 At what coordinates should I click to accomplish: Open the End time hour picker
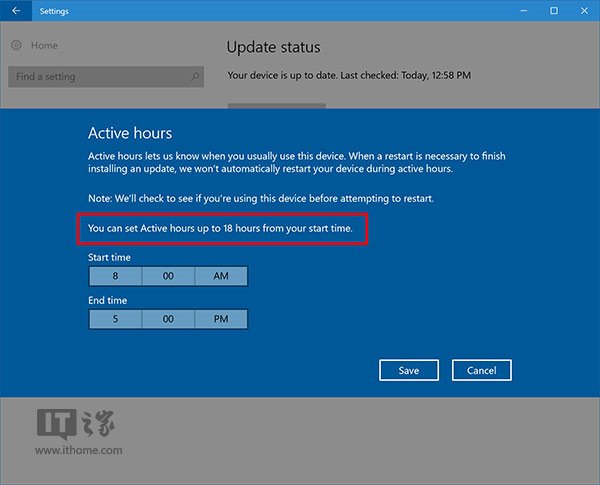115,319
